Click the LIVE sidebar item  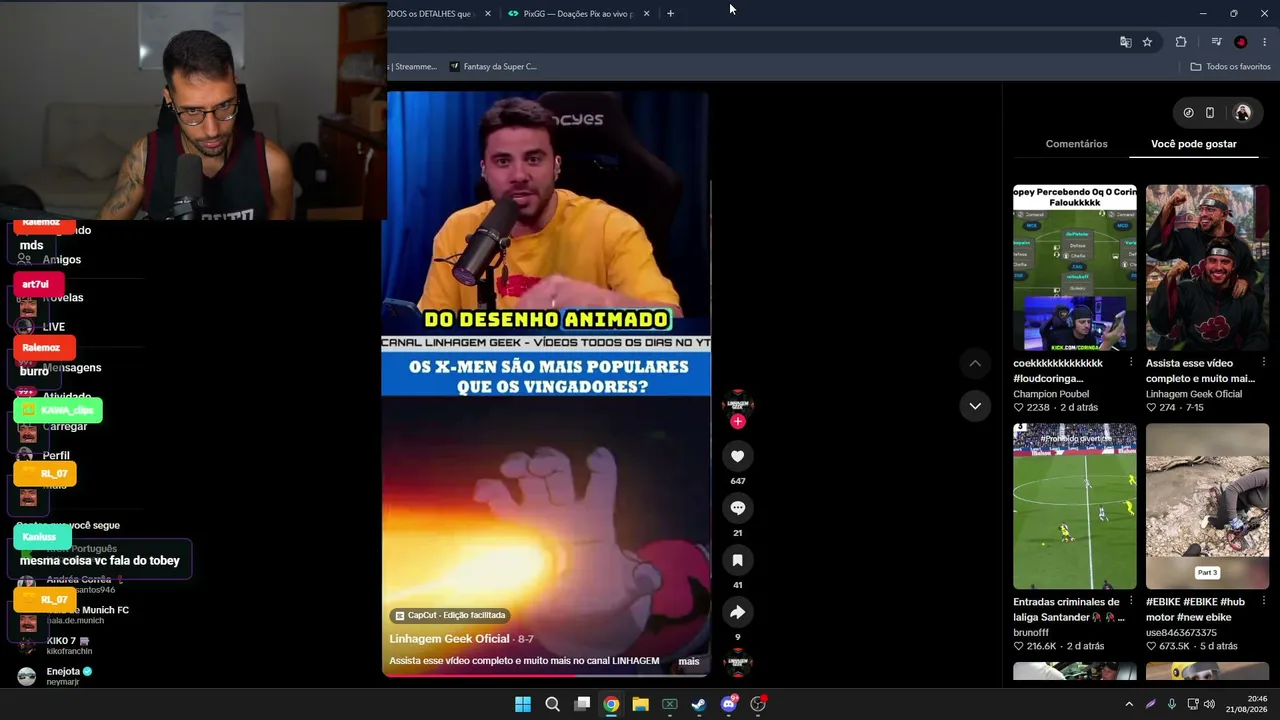tap(54, 327)
